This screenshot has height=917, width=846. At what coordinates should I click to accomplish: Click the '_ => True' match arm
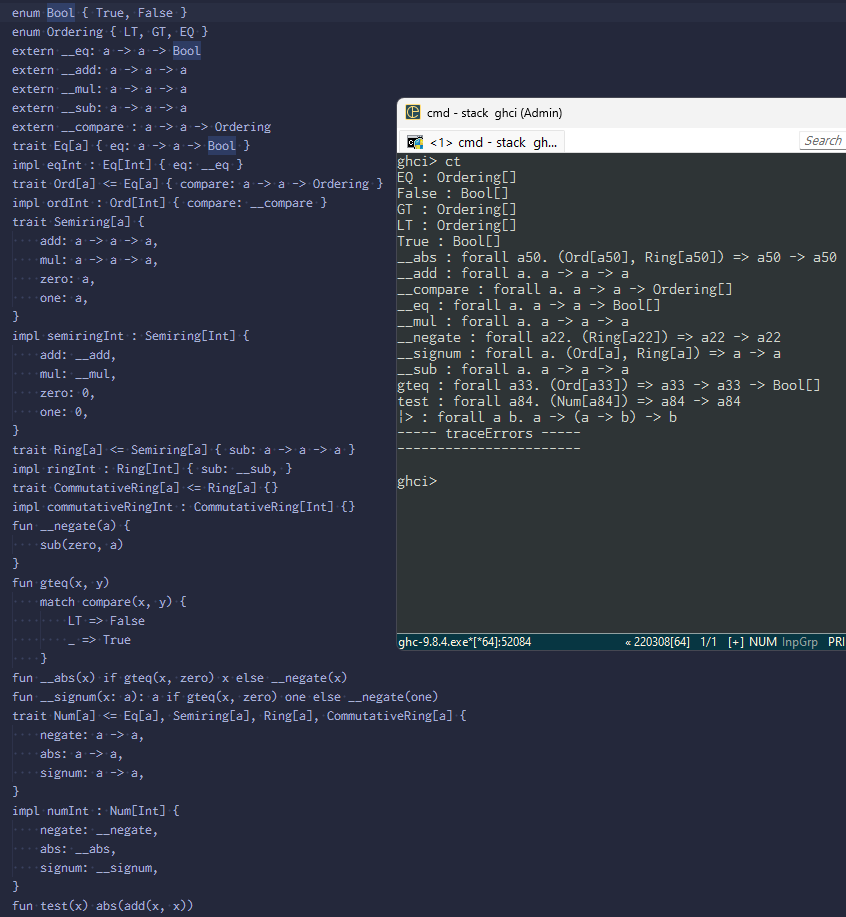tap(99, 640)
